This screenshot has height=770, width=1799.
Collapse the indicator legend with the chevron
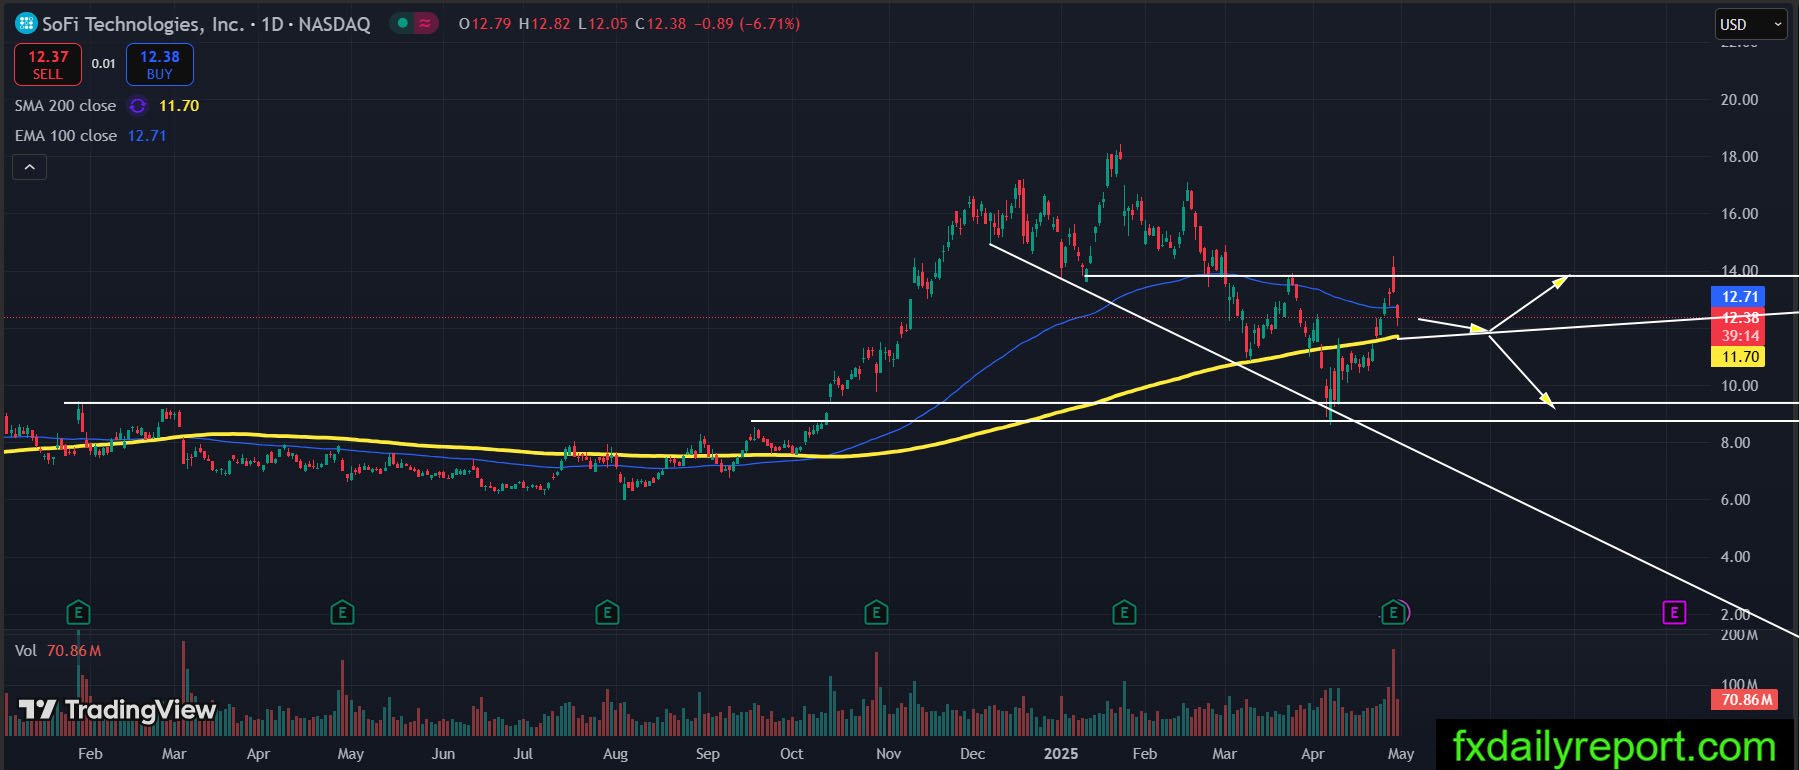pos(30,167)
